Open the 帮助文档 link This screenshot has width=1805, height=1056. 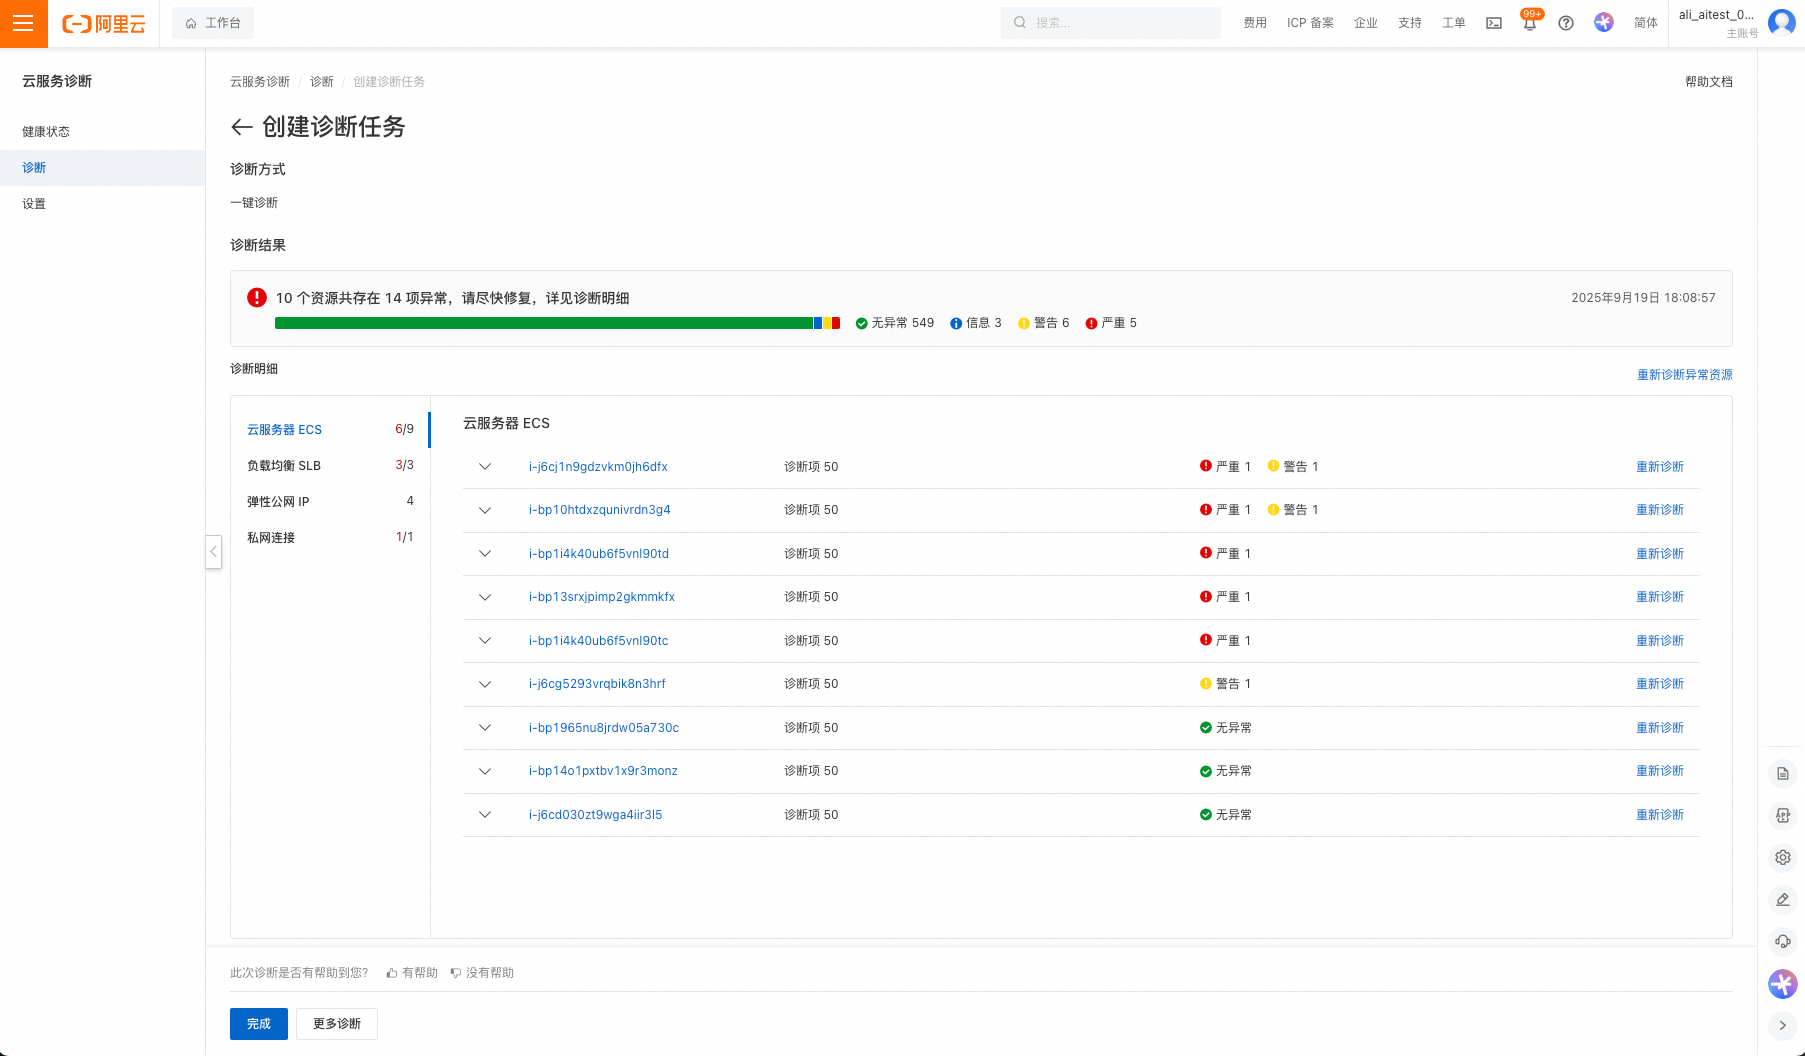[1709, 82]
